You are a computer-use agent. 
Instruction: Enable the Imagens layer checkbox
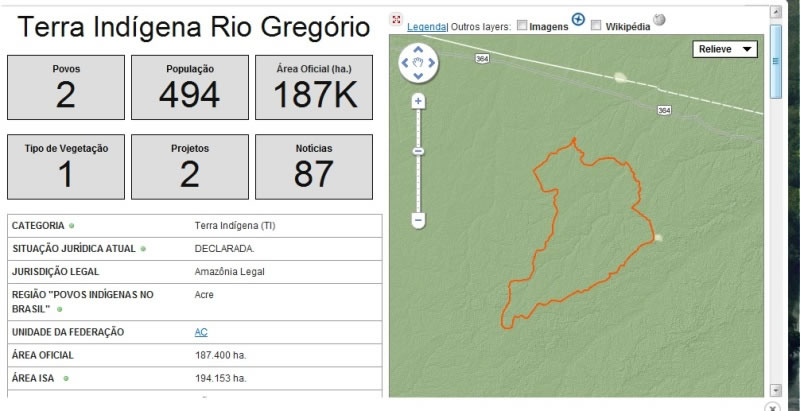pos(522,26)
